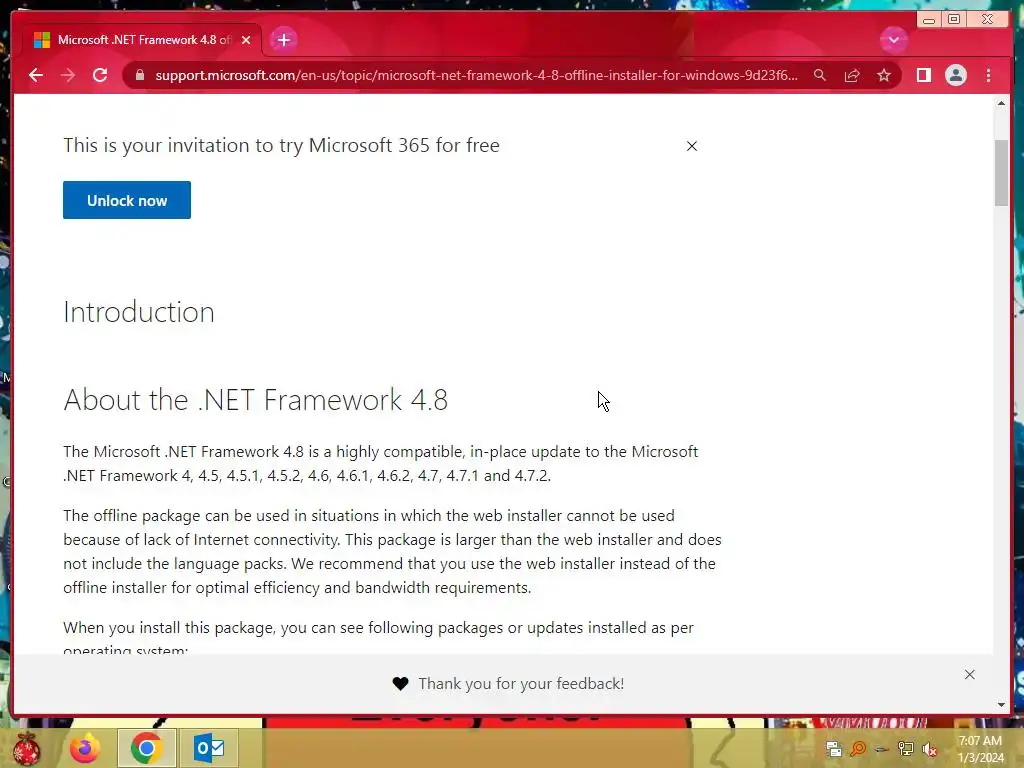1024x768 pixels.
Task: Click the address bar URL
Action: 476,75
